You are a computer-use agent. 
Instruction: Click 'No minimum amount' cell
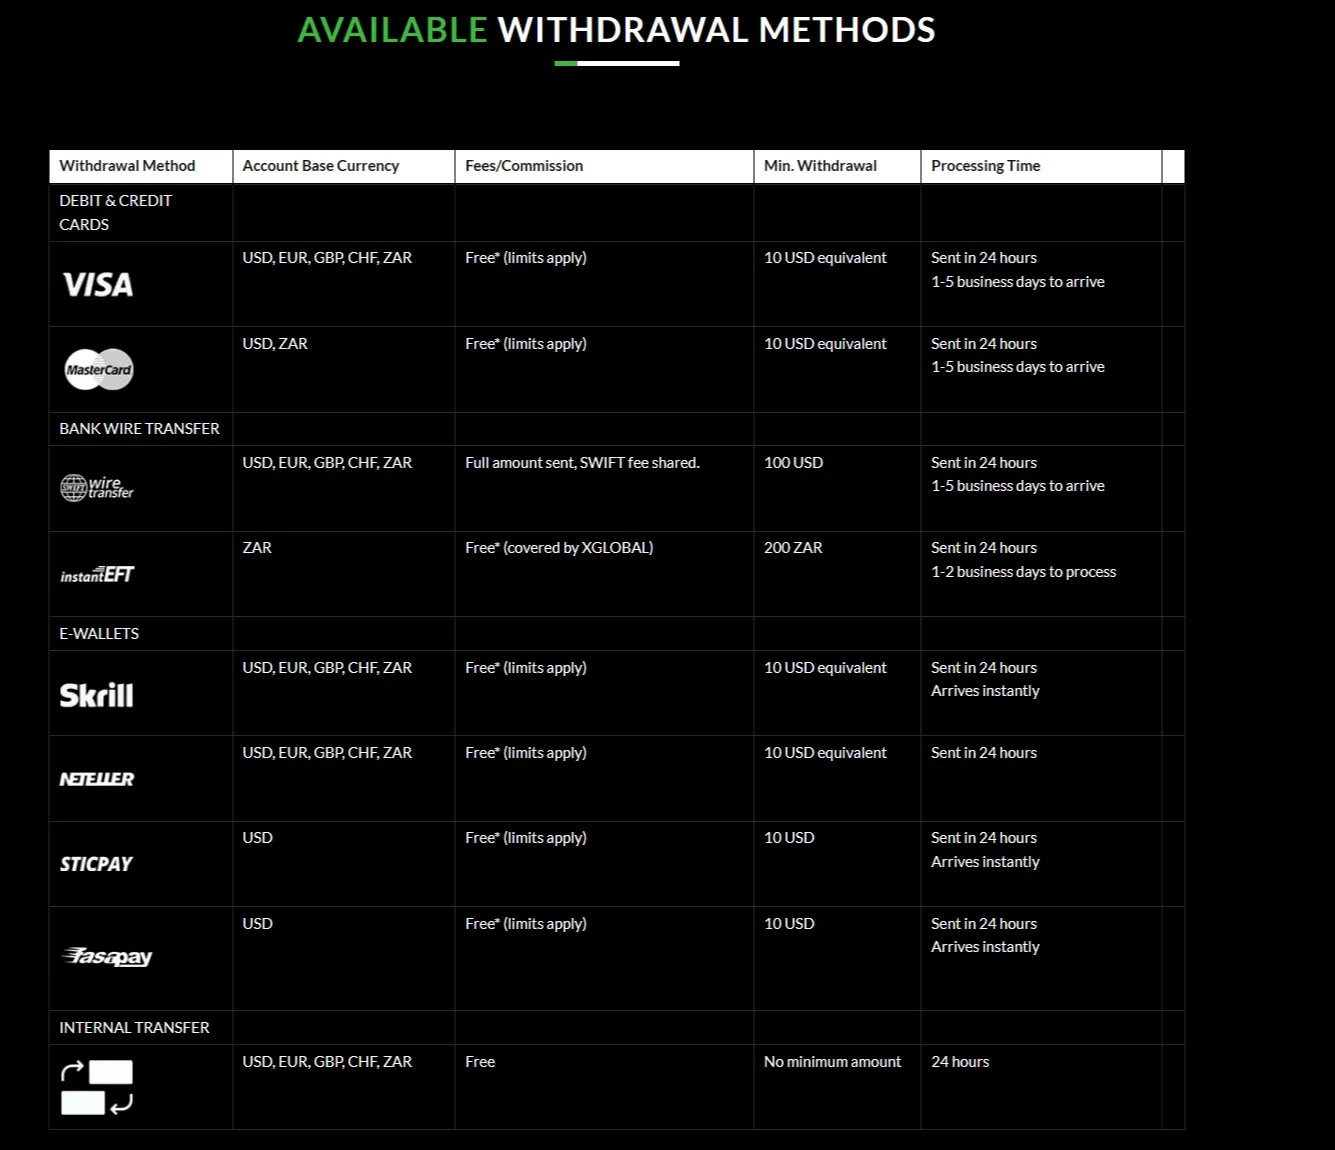point(832,1061)
